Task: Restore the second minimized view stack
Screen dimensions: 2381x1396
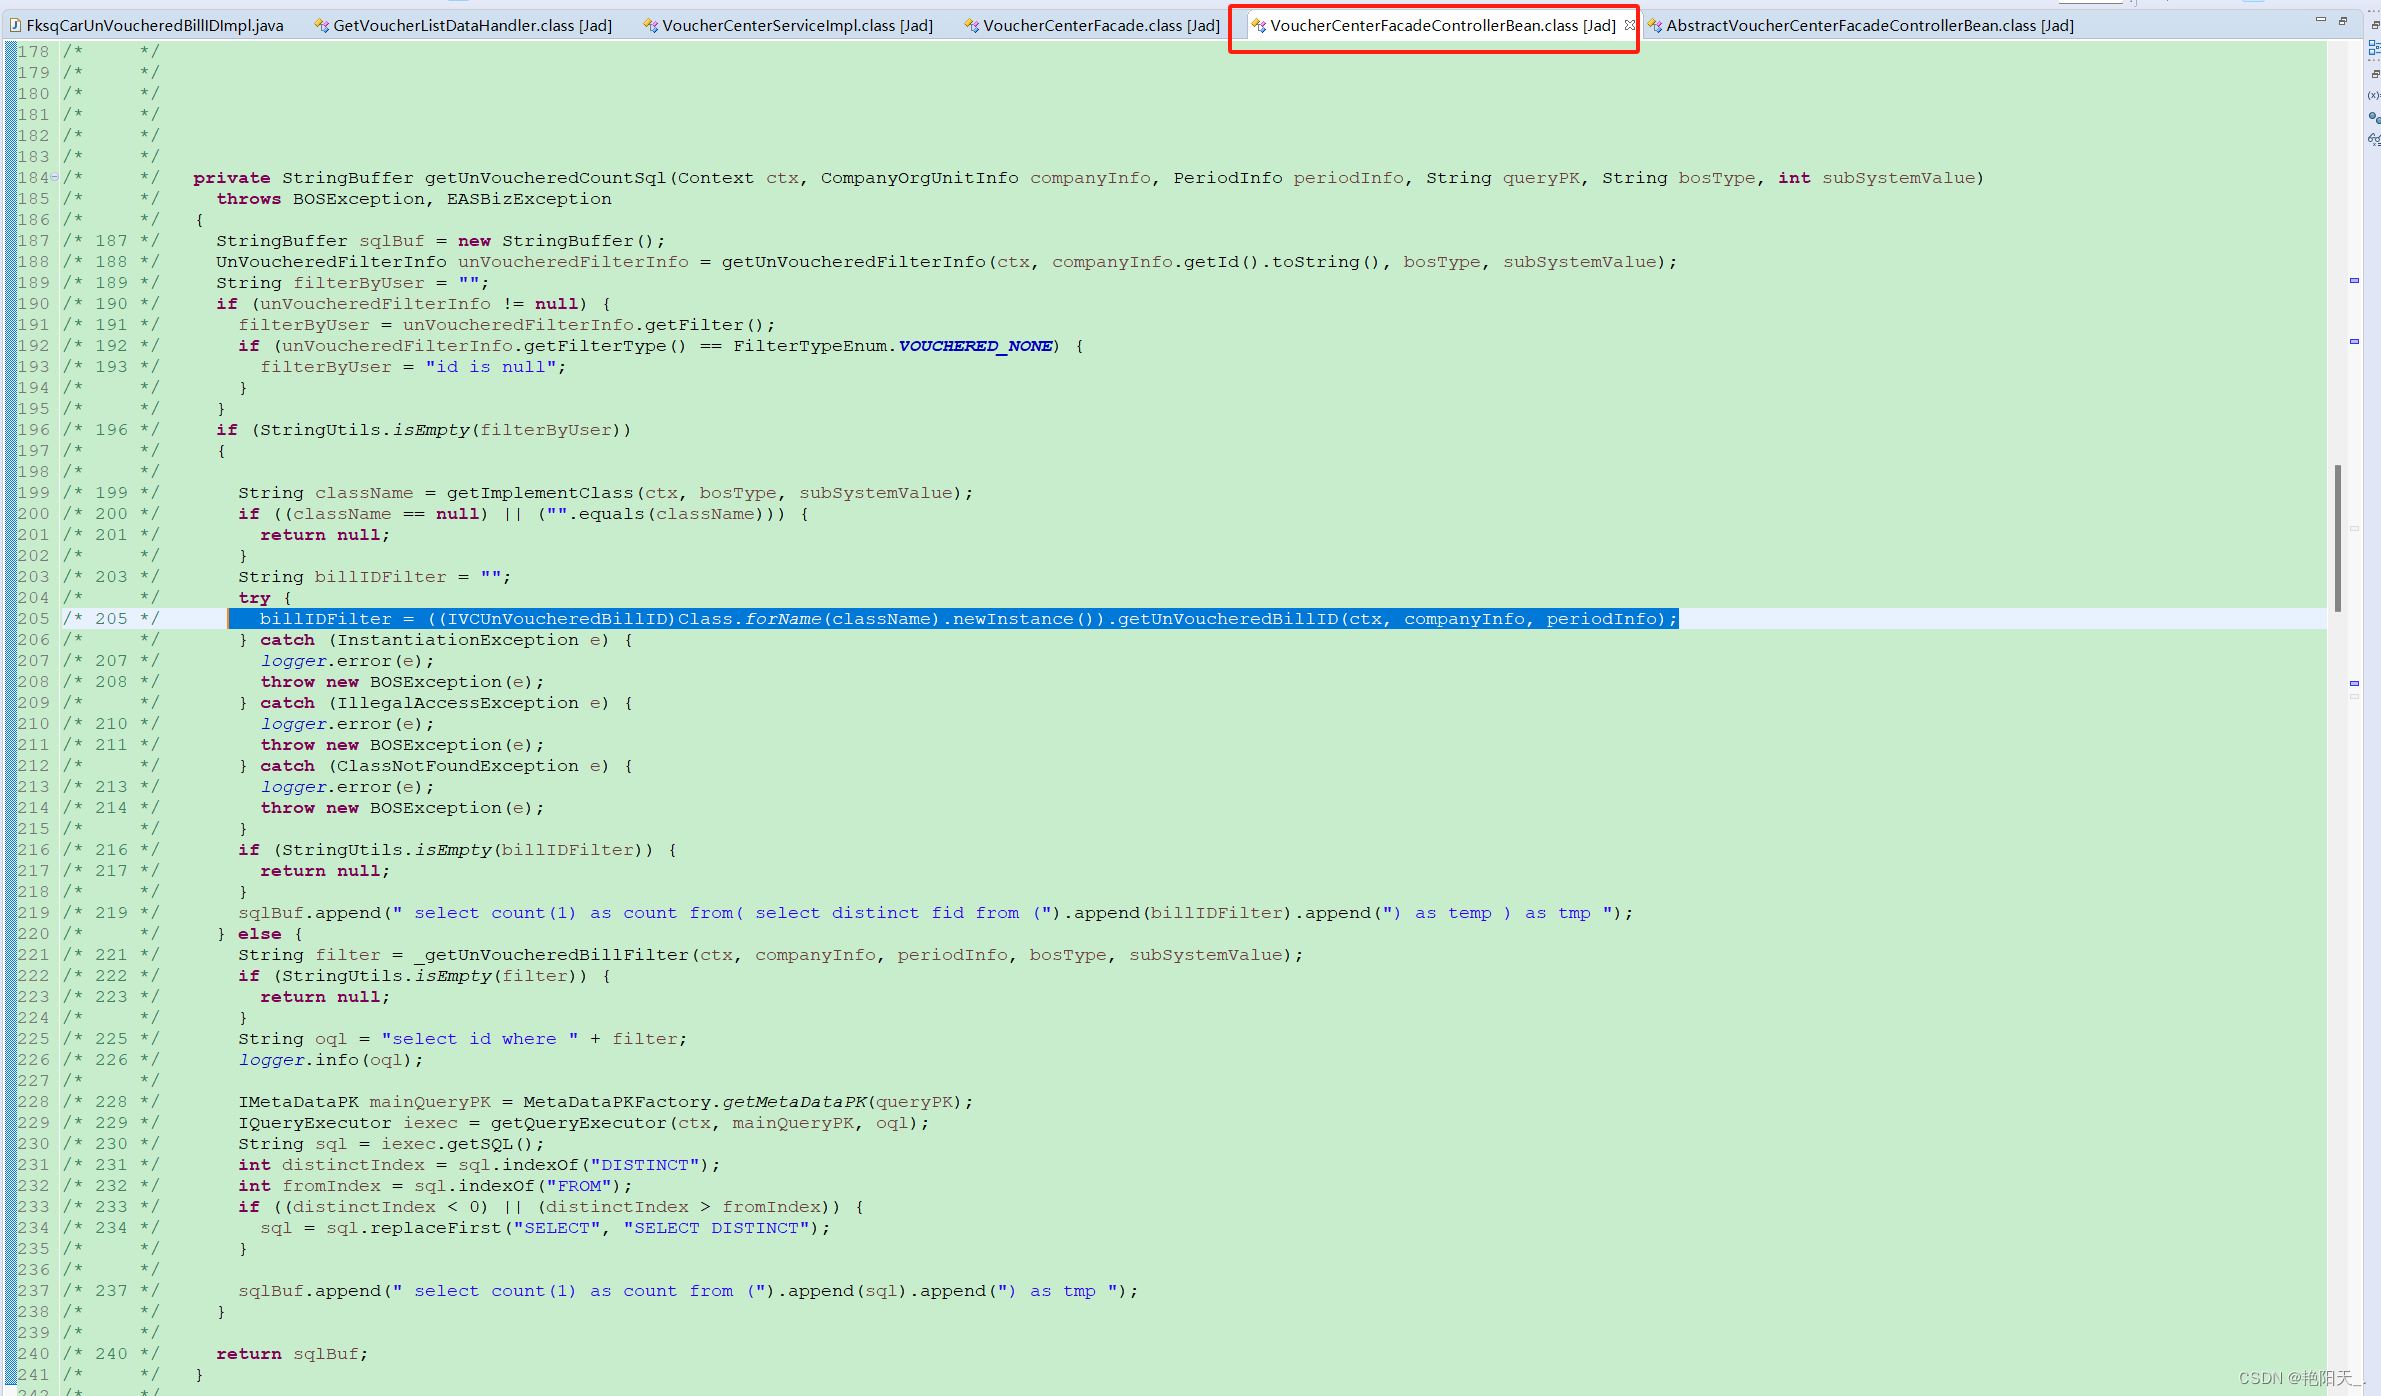Action: click(x=2375, y=73)
